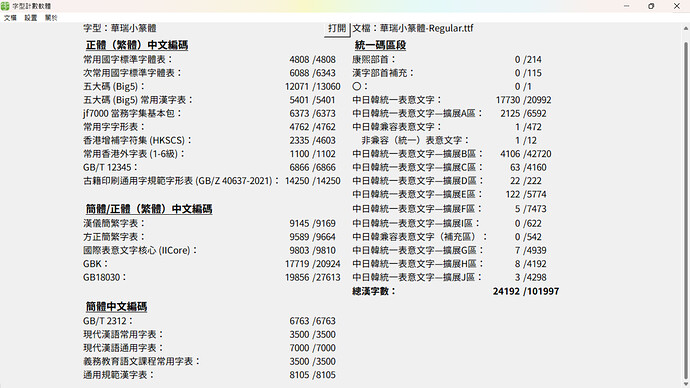
Task: Select the 次常用國字標準字體表 label
Action: coord(132,73)
